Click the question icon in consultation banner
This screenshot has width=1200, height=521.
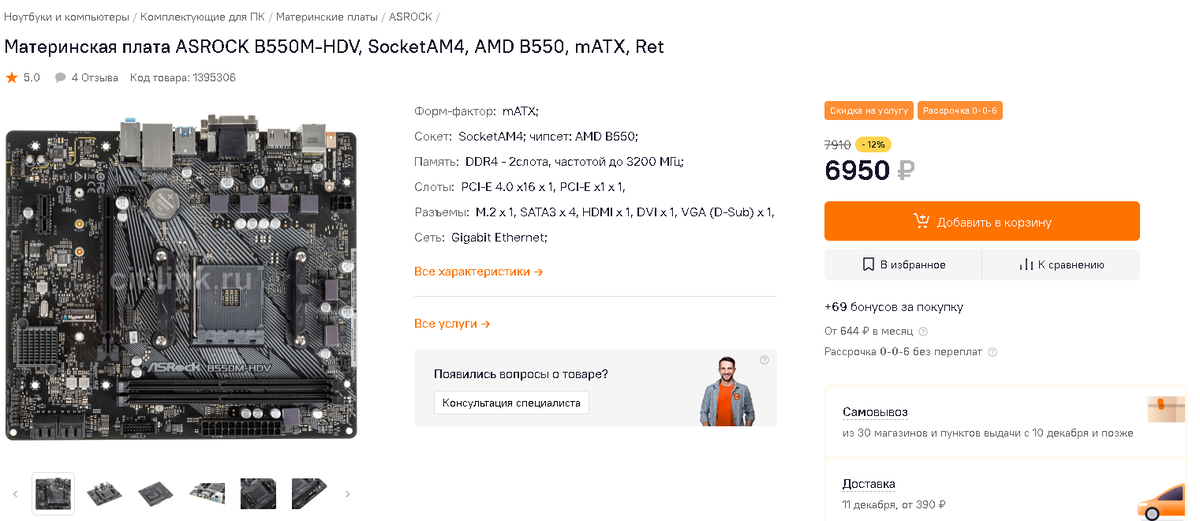pyautogui.click(x=764, y=360)
